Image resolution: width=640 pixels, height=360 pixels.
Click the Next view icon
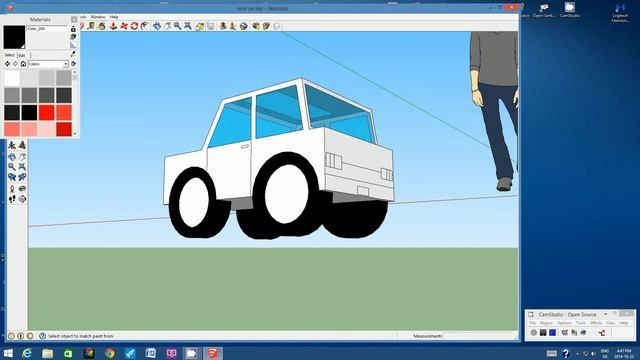click(22, 177)
